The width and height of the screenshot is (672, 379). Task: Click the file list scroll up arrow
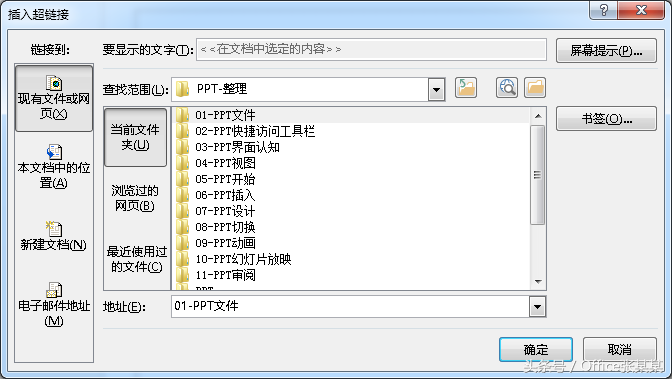click(538, 116)
